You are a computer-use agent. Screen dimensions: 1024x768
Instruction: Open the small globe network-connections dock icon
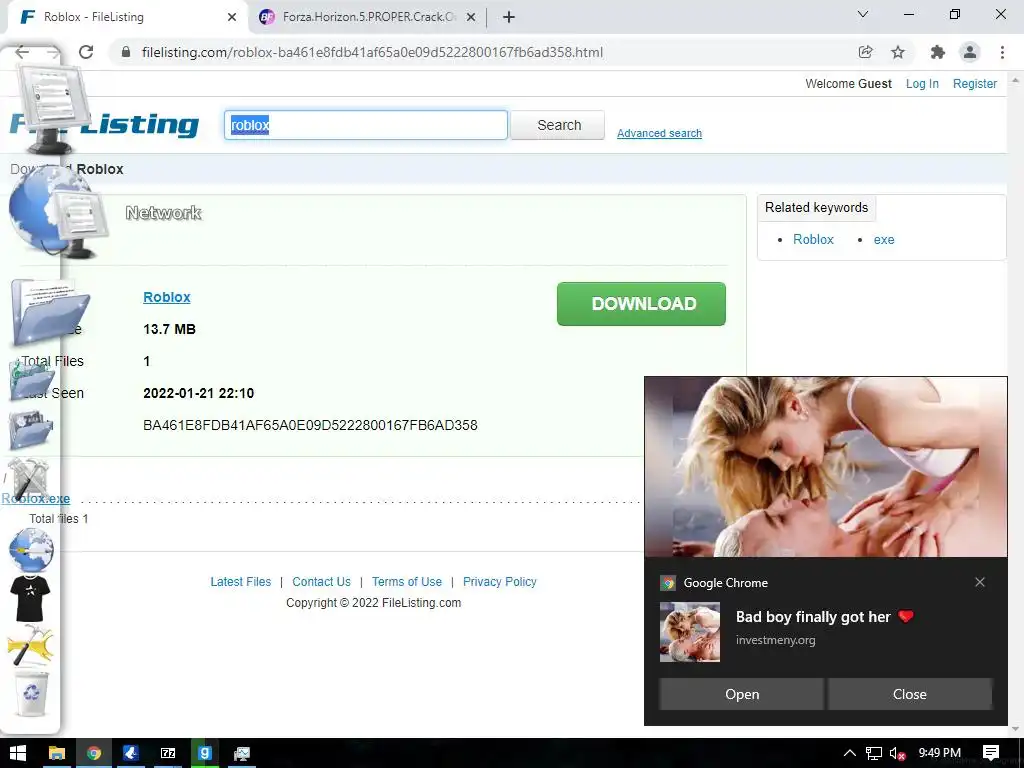[31, 550]
